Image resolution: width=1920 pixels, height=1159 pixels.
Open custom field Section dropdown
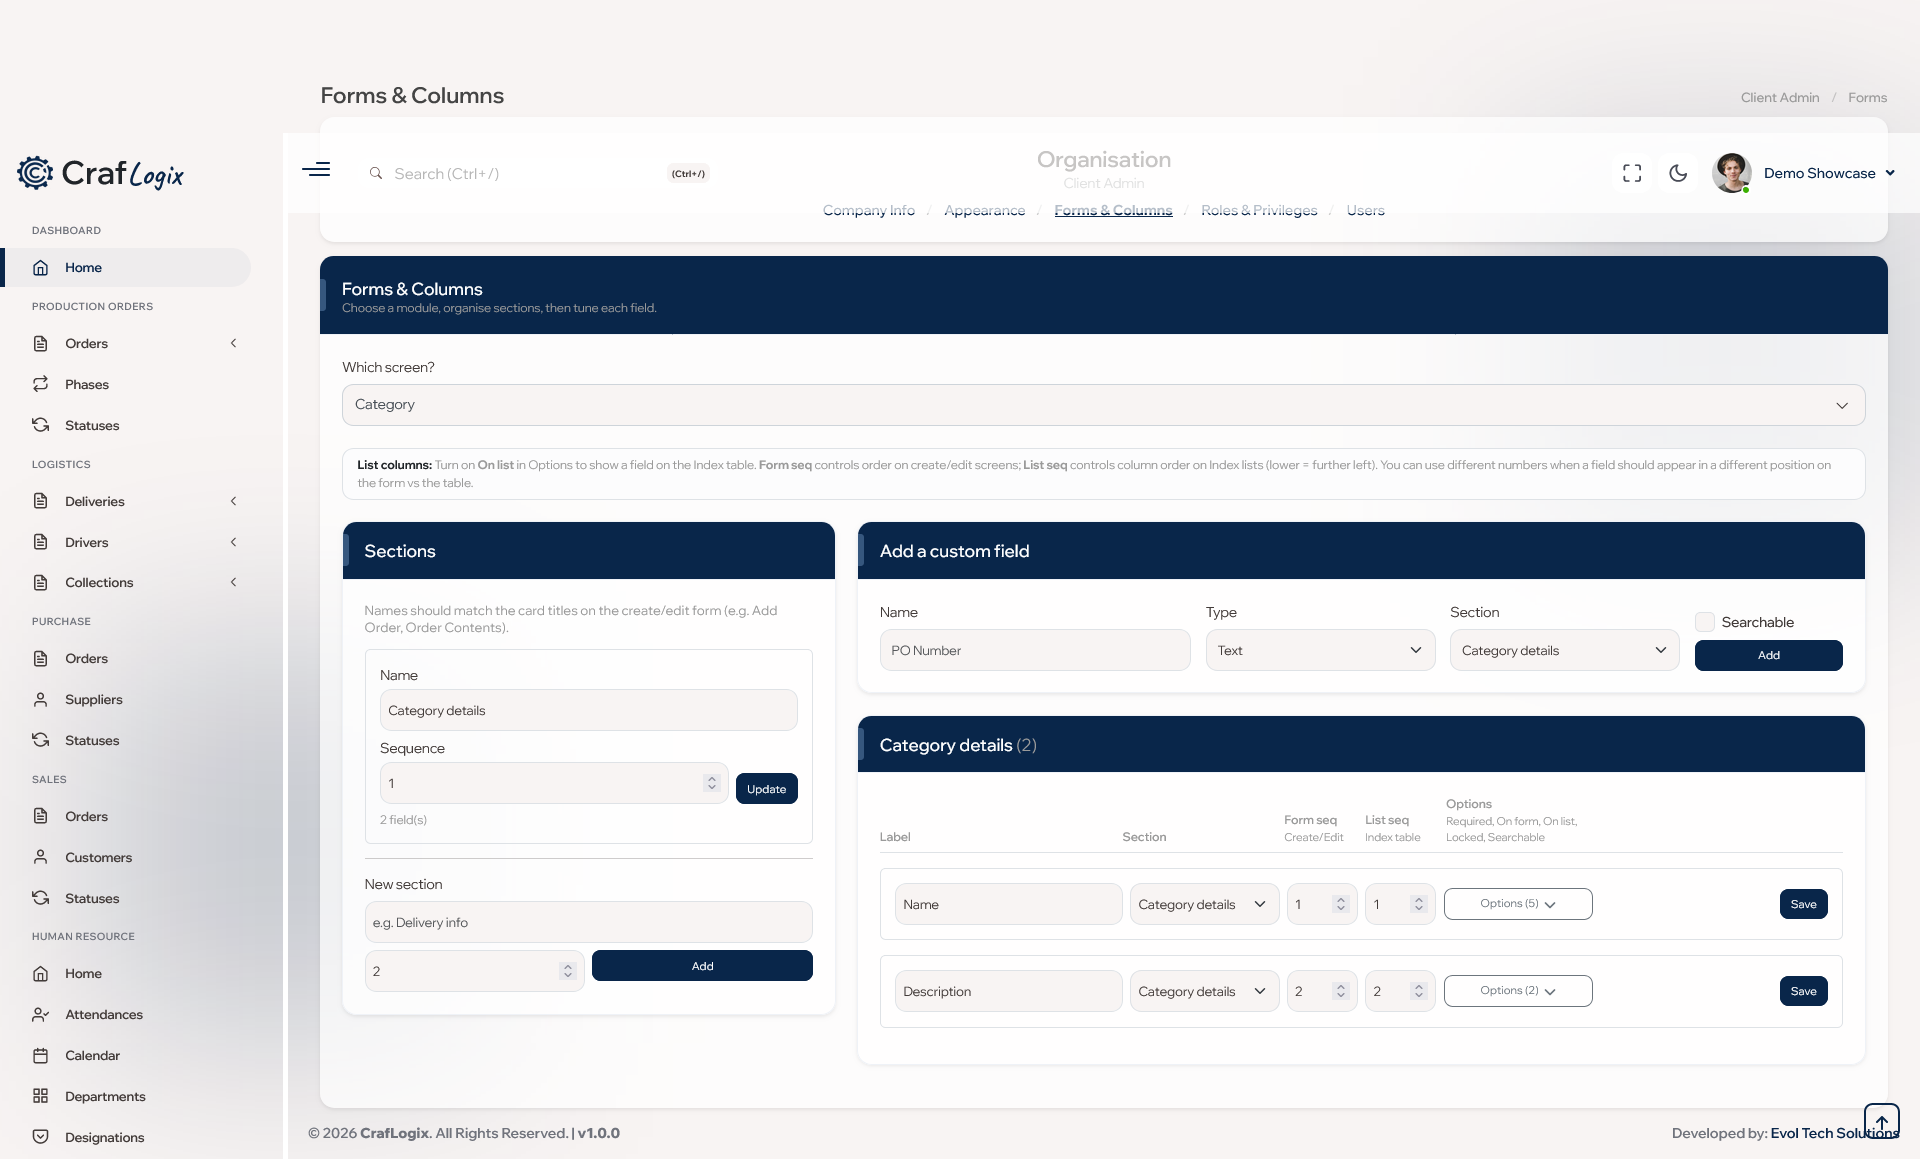(1564, 650)
